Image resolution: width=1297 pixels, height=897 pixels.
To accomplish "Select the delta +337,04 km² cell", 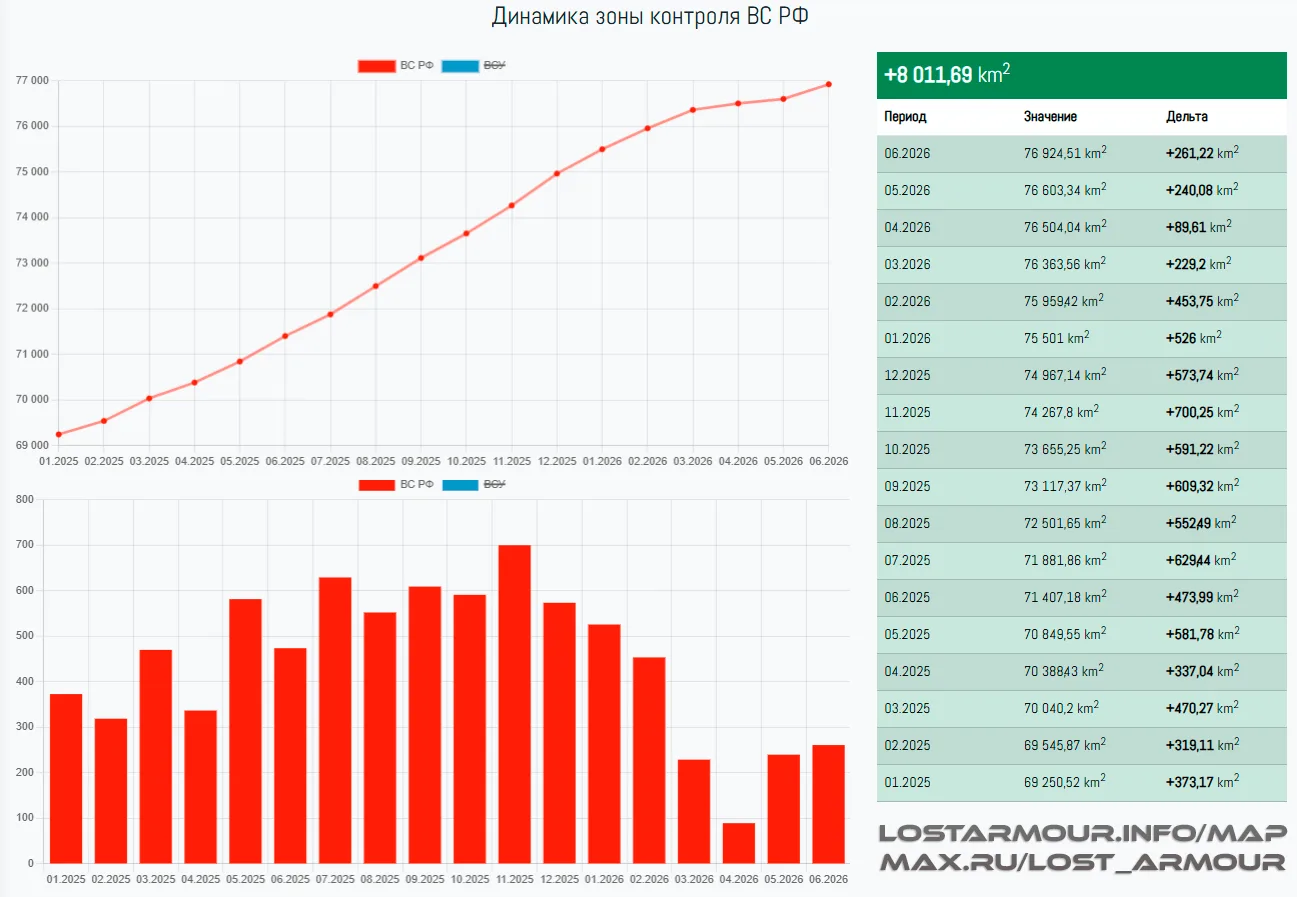I will [1202, 671].
